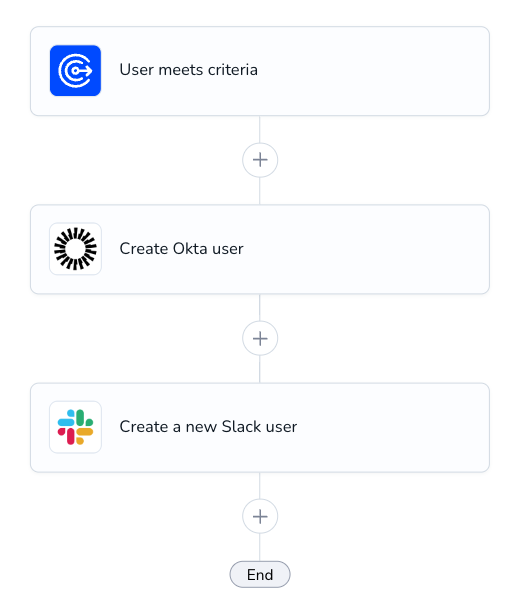Add a step after User meets criteria

[260, 160]
